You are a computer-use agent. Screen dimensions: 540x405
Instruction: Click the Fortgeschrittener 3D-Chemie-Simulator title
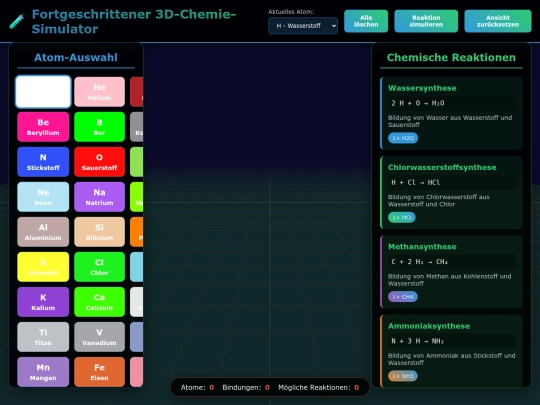click(x=134, y=21)
